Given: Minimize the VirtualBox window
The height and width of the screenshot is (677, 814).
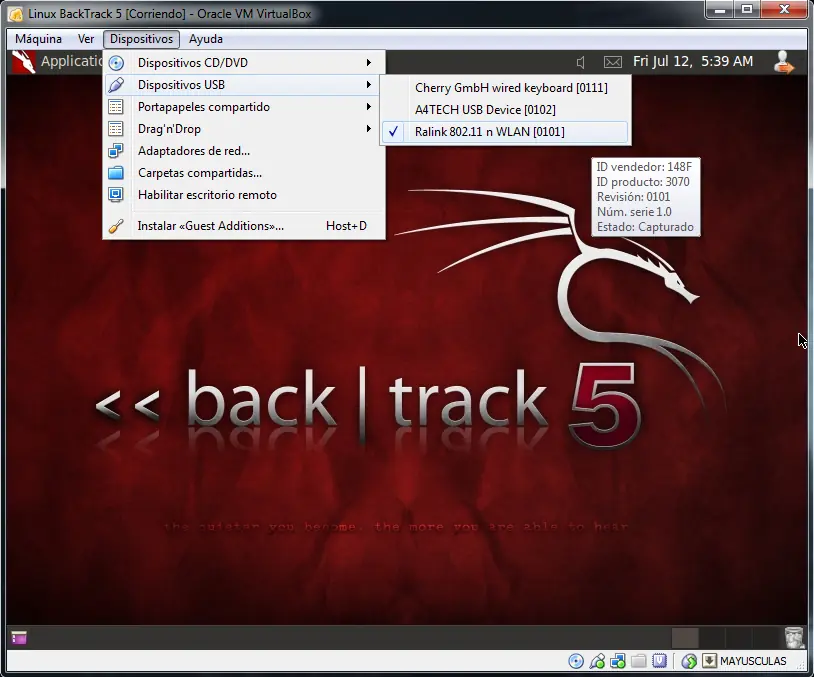Looking at the screenshot, I should click(x=720, y=9).
